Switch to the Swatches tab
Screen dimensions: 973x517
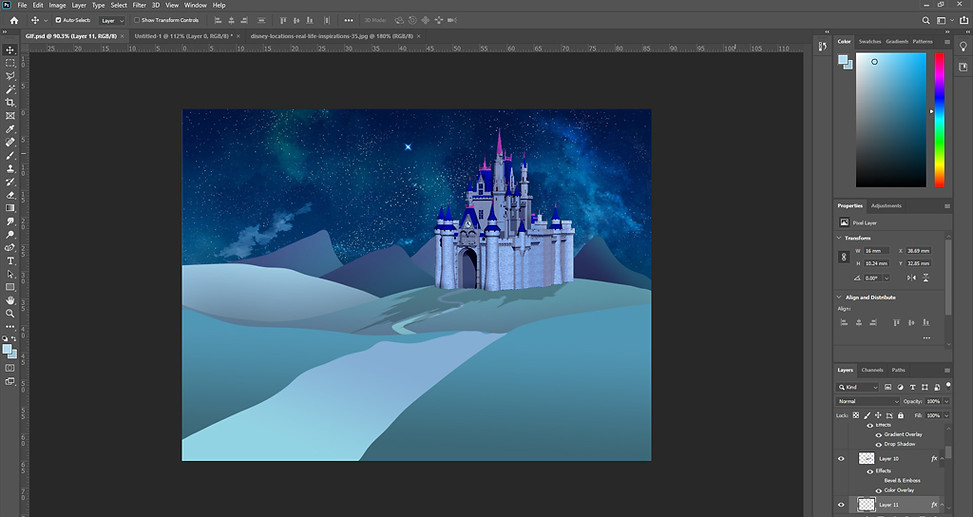click(x=870, y=42)
